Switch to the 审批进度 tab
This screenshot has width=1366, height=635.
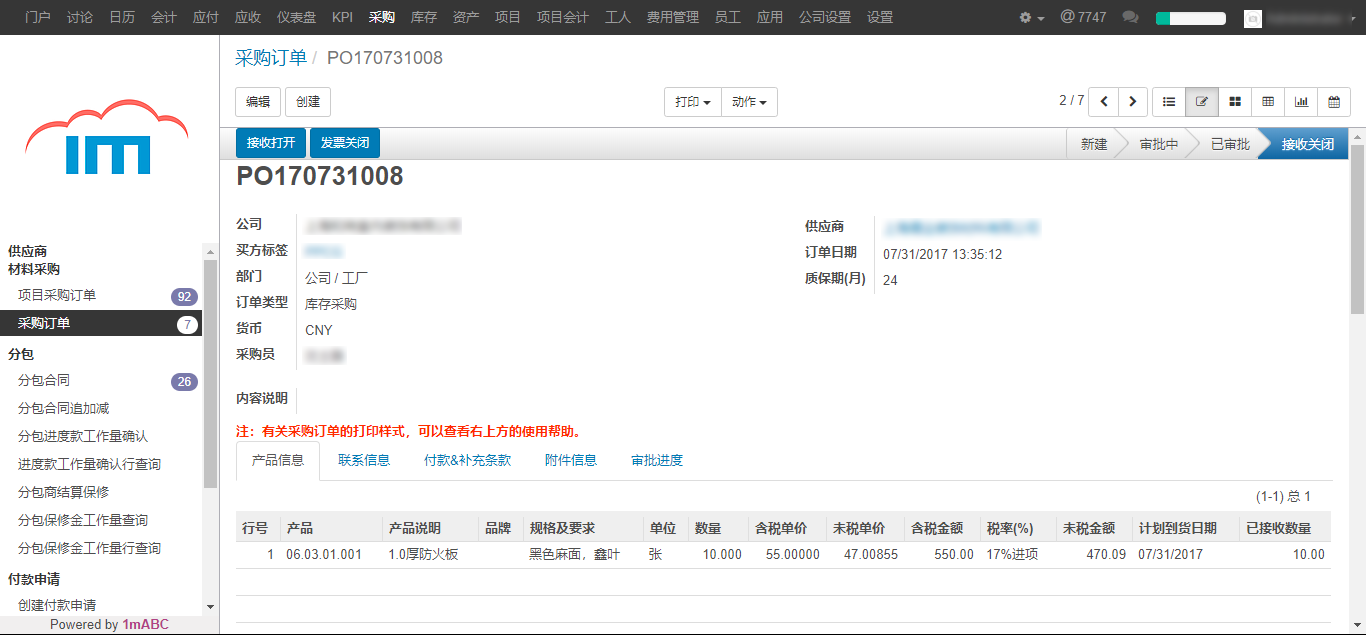click(657, 461)
